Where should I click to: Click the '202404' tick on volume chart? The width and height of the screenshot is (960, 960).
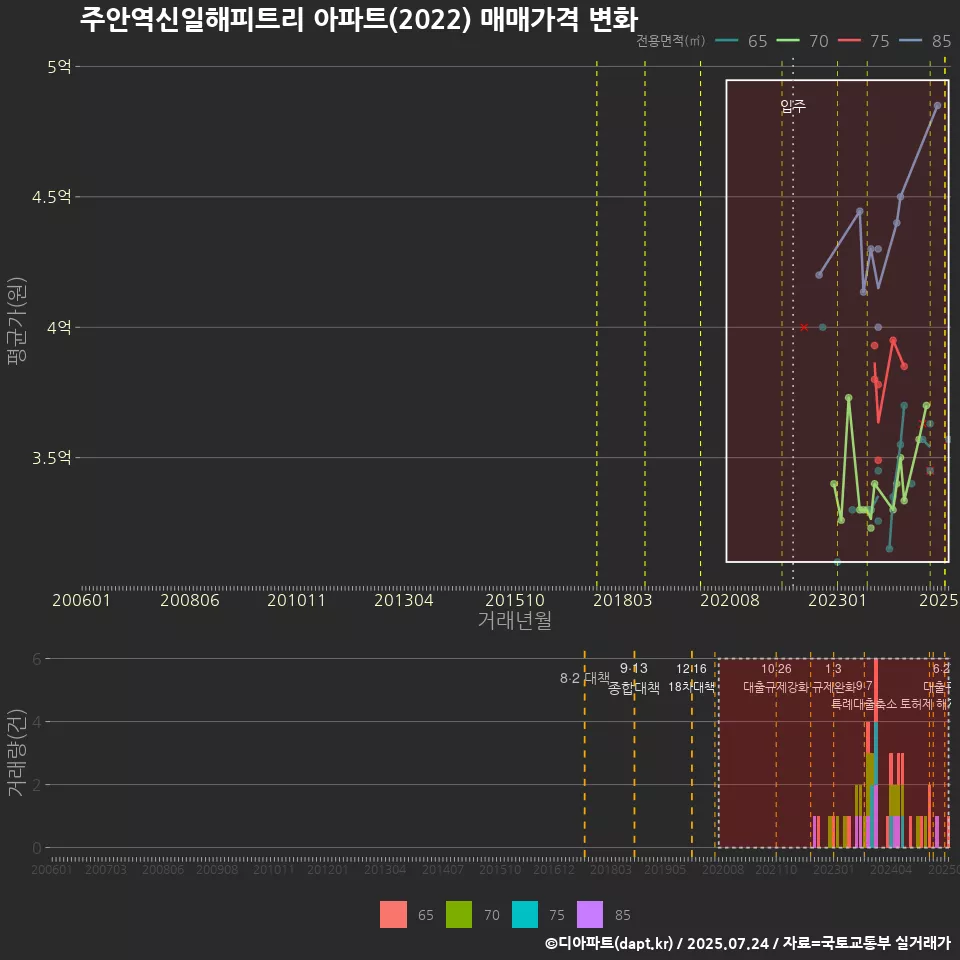(x=891, y=869)
